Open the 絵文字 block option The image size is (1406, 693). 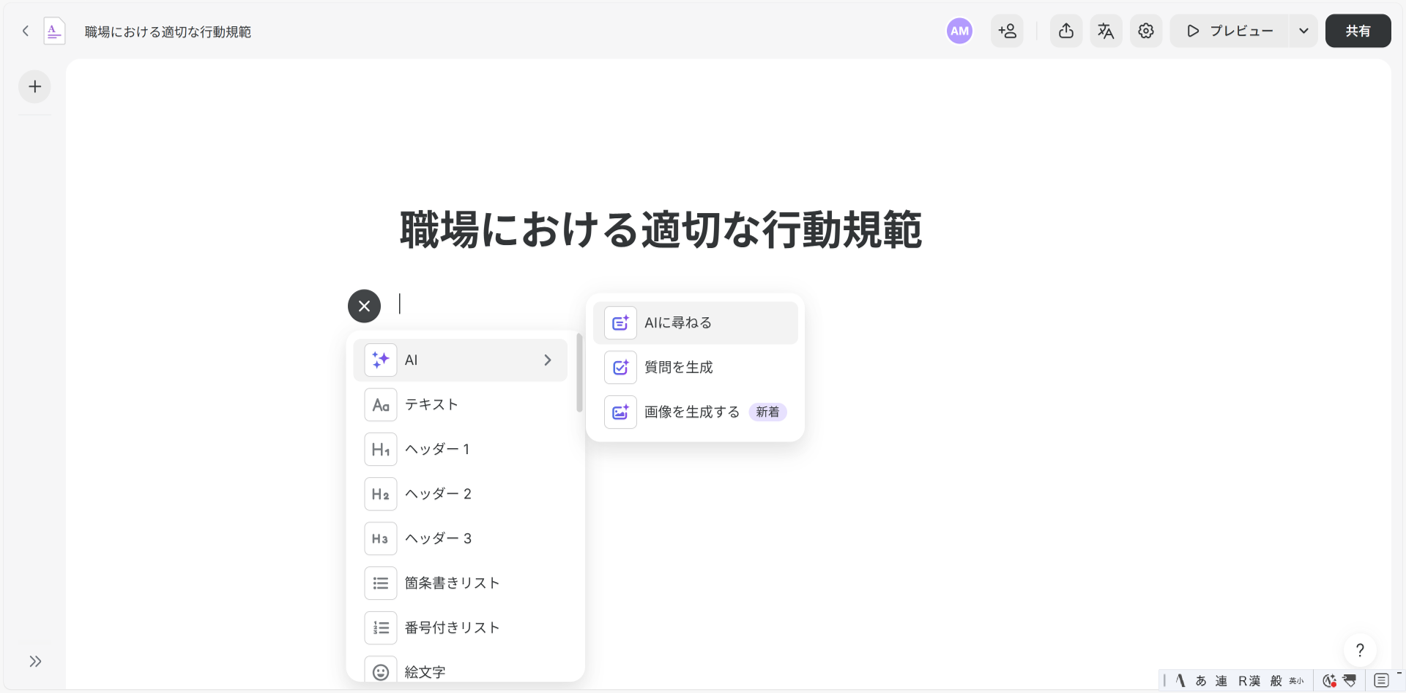click(425, 671)
